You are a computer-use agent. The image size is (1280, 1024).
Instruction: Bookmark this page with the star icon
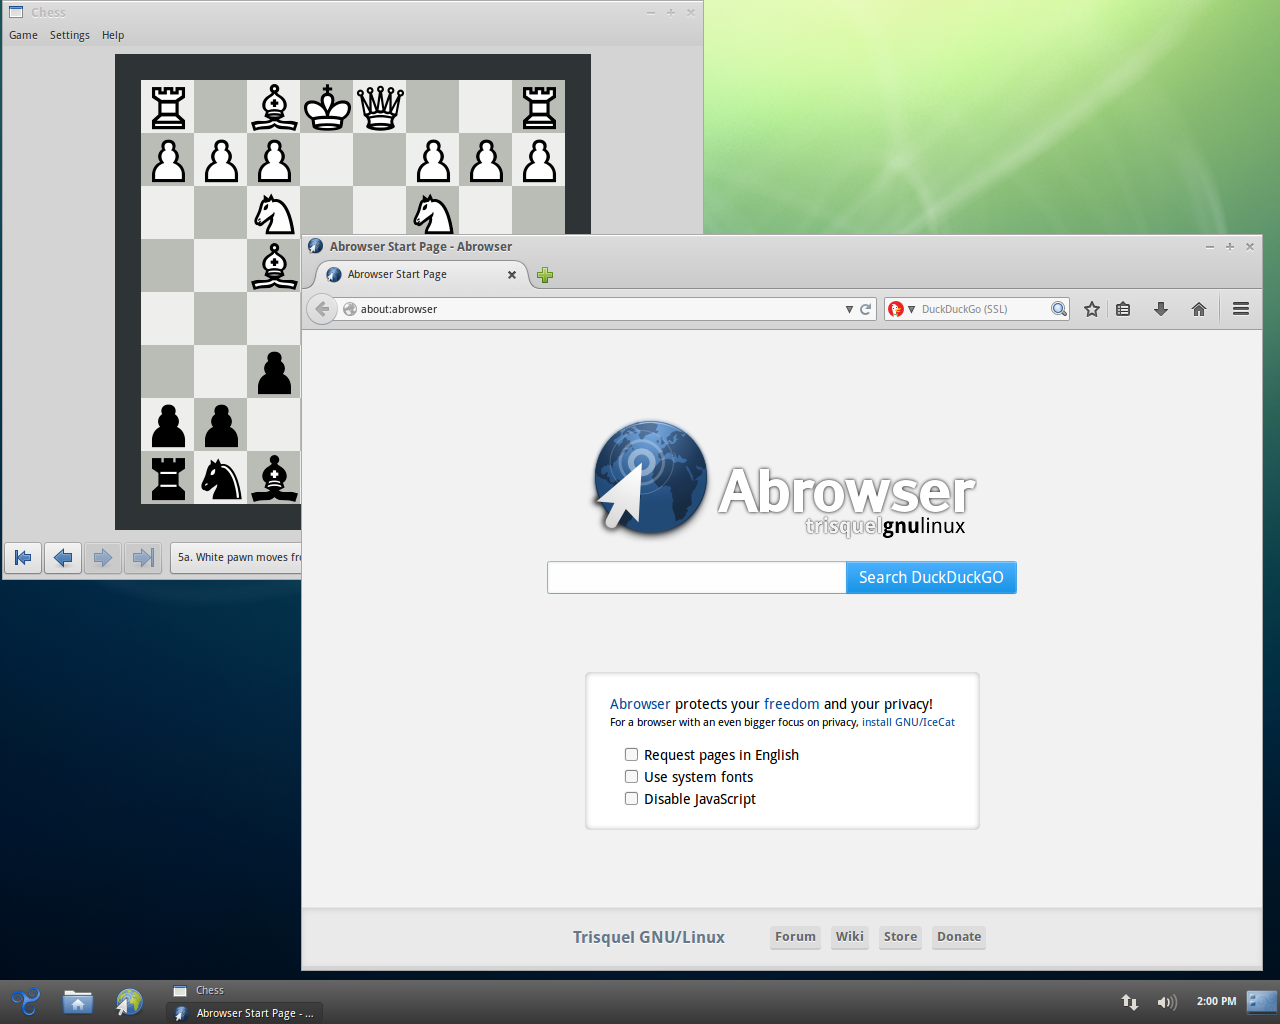[x=1092, y=309]
